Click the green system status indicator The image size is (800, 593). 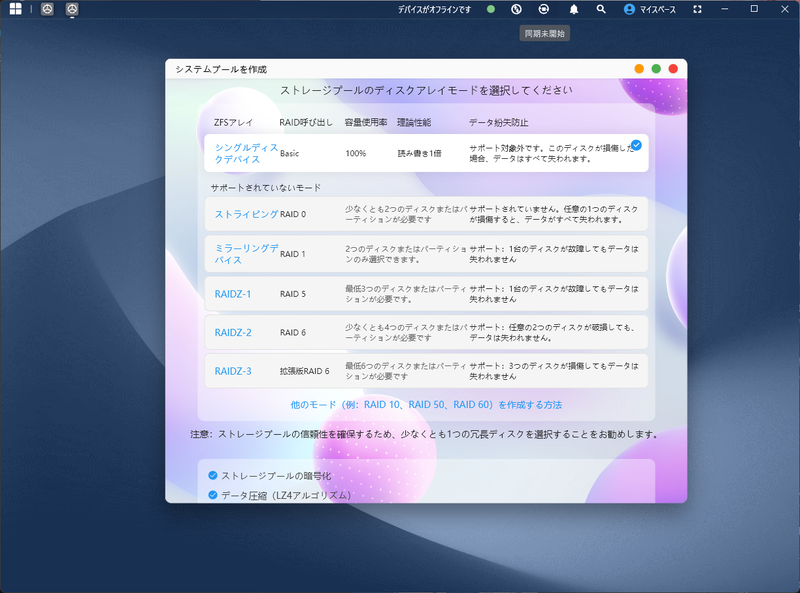point(489,9)
